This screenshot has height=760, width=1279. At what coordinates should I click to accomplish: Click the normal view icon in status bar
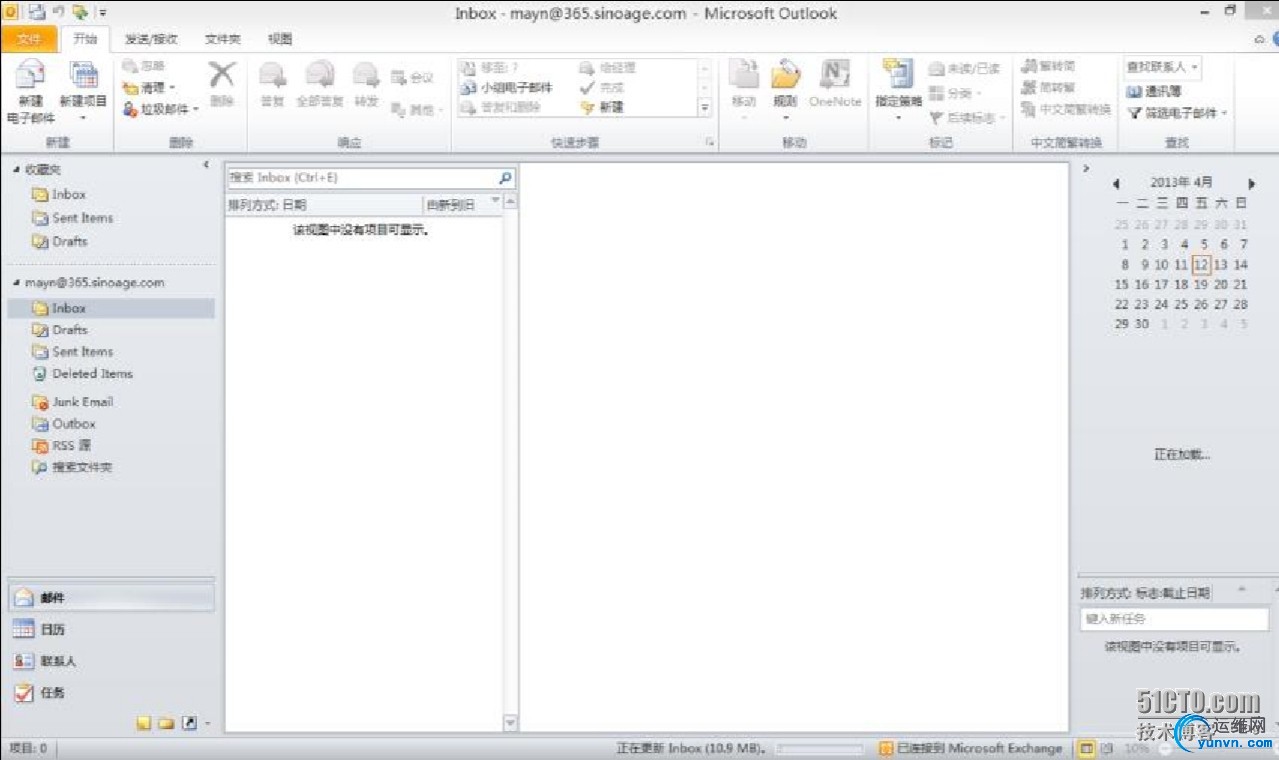point(1088,748)
